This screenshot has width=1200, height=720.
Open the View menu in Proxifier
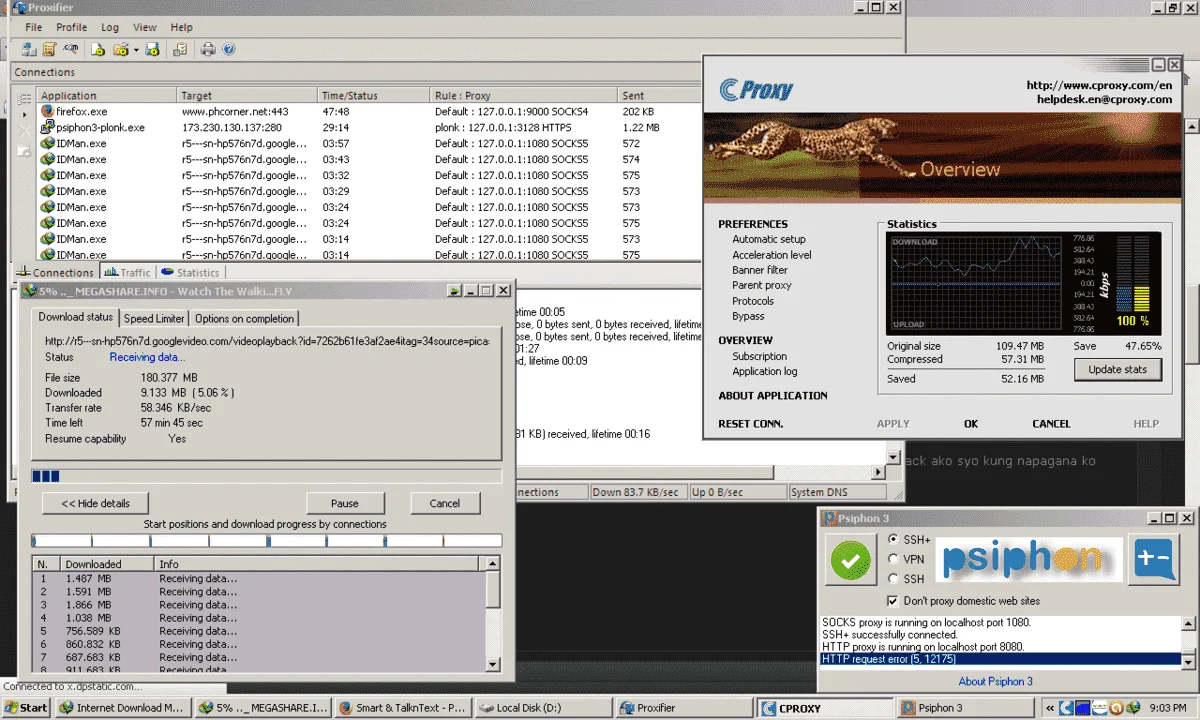click(145, 27)
